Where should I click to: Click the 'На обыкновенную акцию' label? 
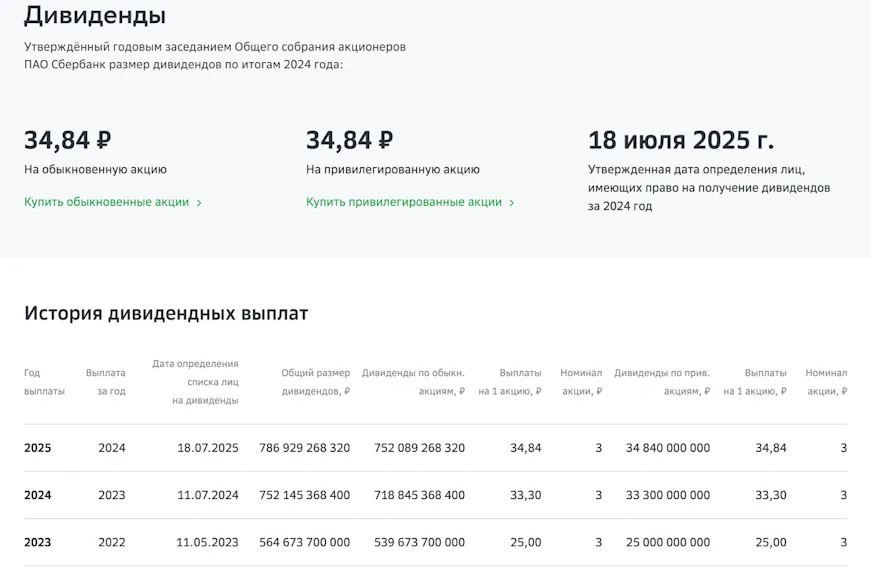[95, 169]
